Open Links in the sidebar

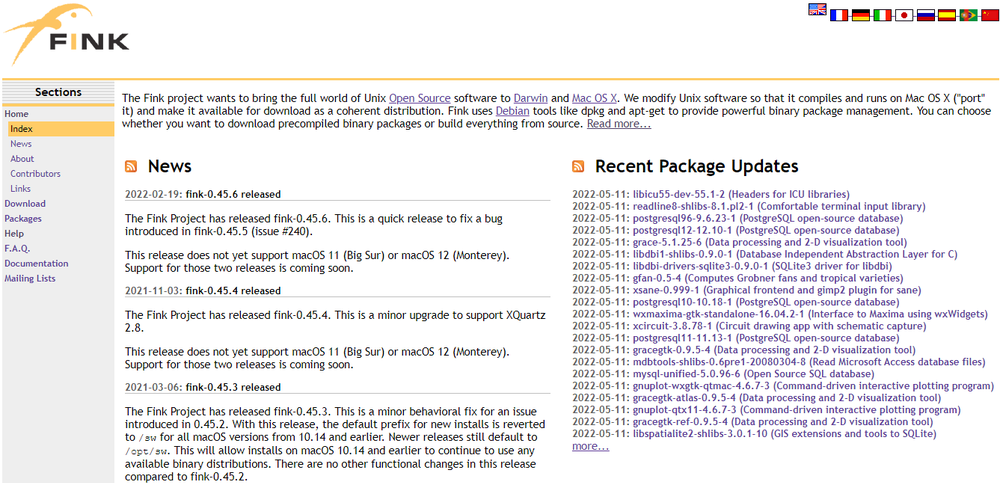coord(20,189)
